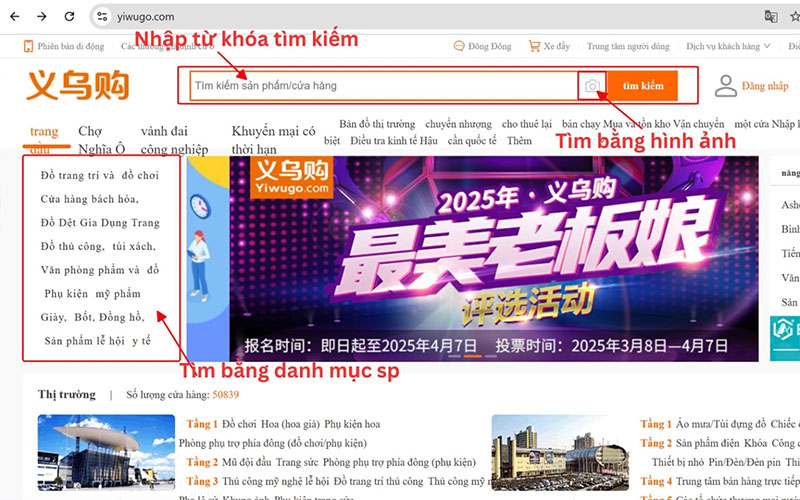Select the Chợ Nghĩa Ô tab

tap(102, 140)
